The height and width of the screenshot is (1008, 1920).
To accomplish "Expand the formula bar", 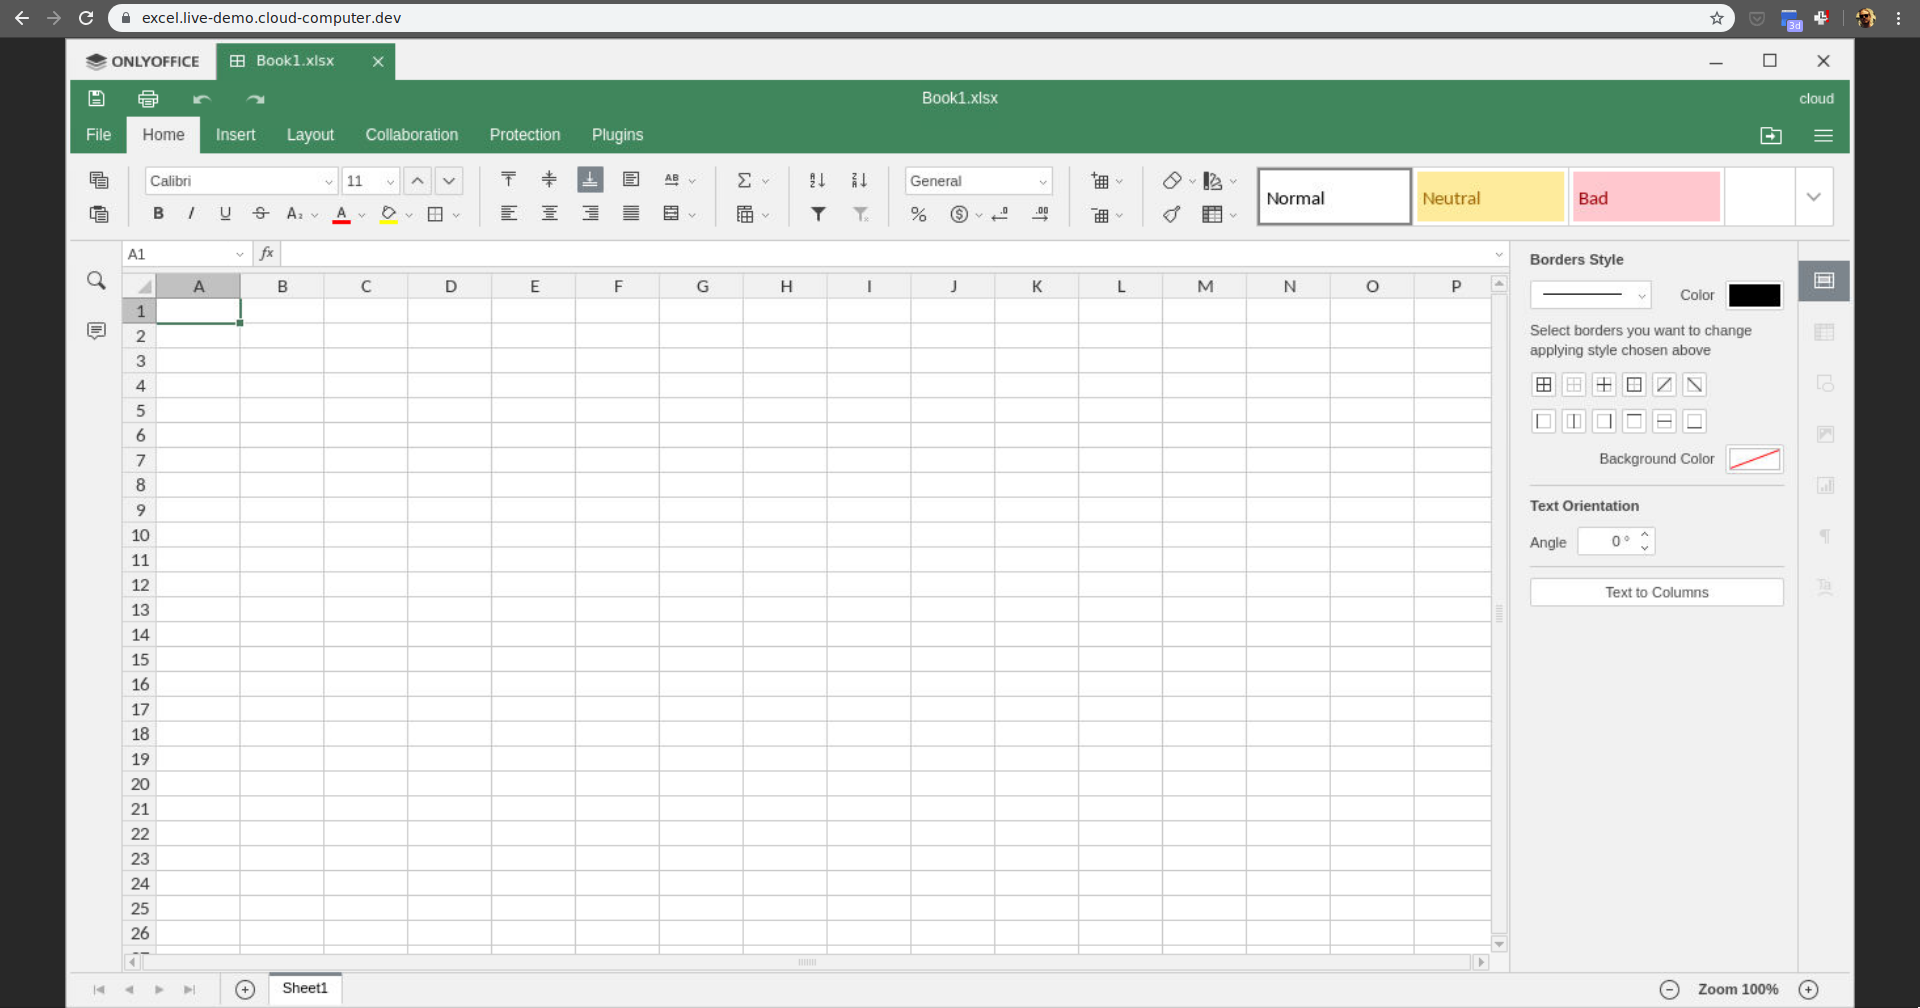I will pos(1498,254).
